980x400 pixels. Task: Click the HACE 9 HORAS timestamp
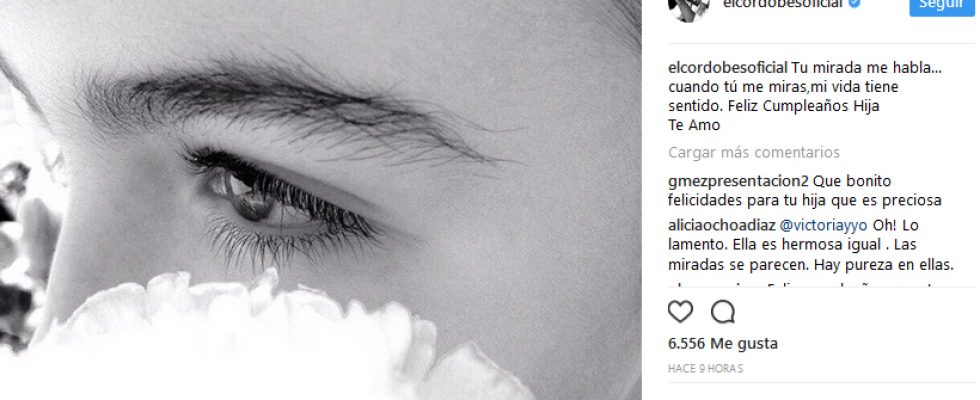pos(705,369)
